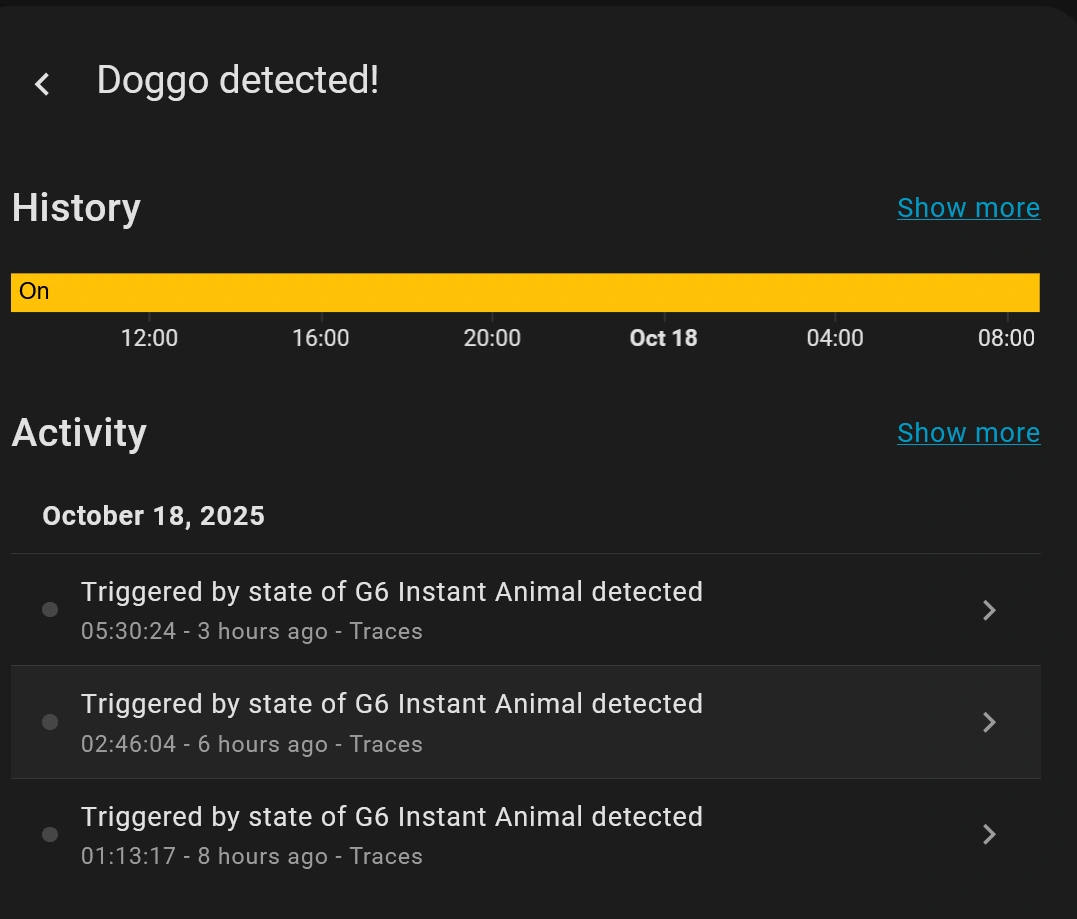Select the 3 hours ago trigger description text
Screen dimensions: 1077x919
tap(391, 592)
